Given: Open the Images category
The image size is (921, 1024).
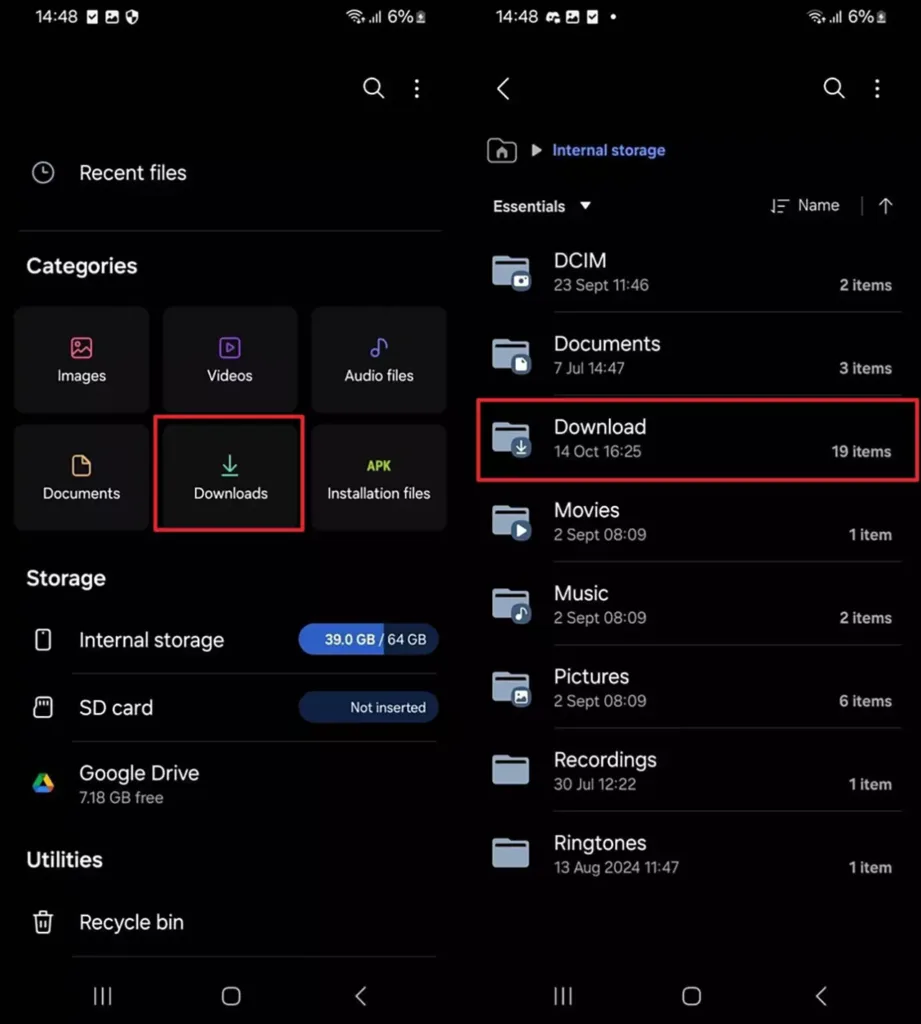Looking at the screenshot, I should (x=82, y=359).
